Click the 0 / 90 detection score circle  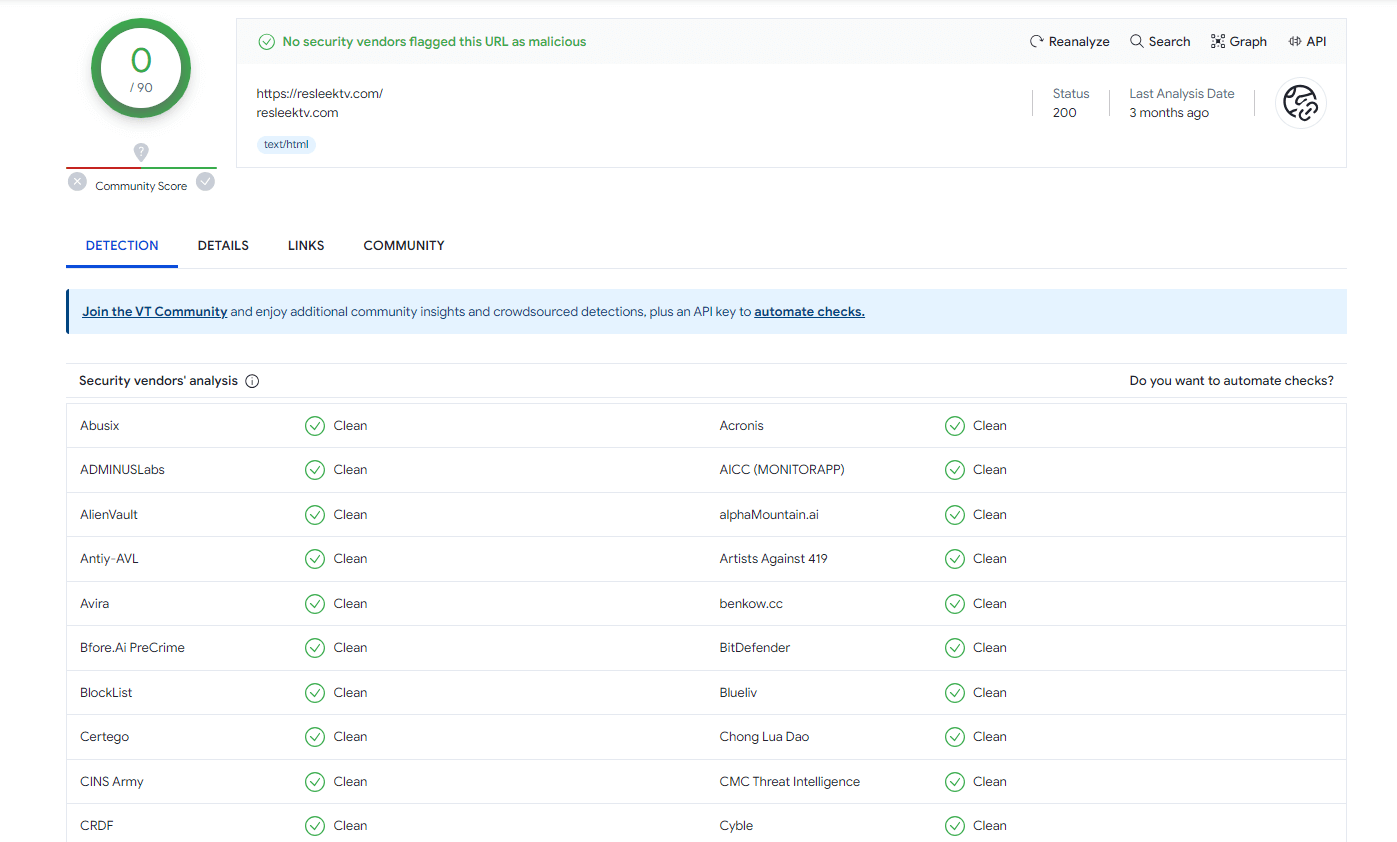(x=141, y=68)
